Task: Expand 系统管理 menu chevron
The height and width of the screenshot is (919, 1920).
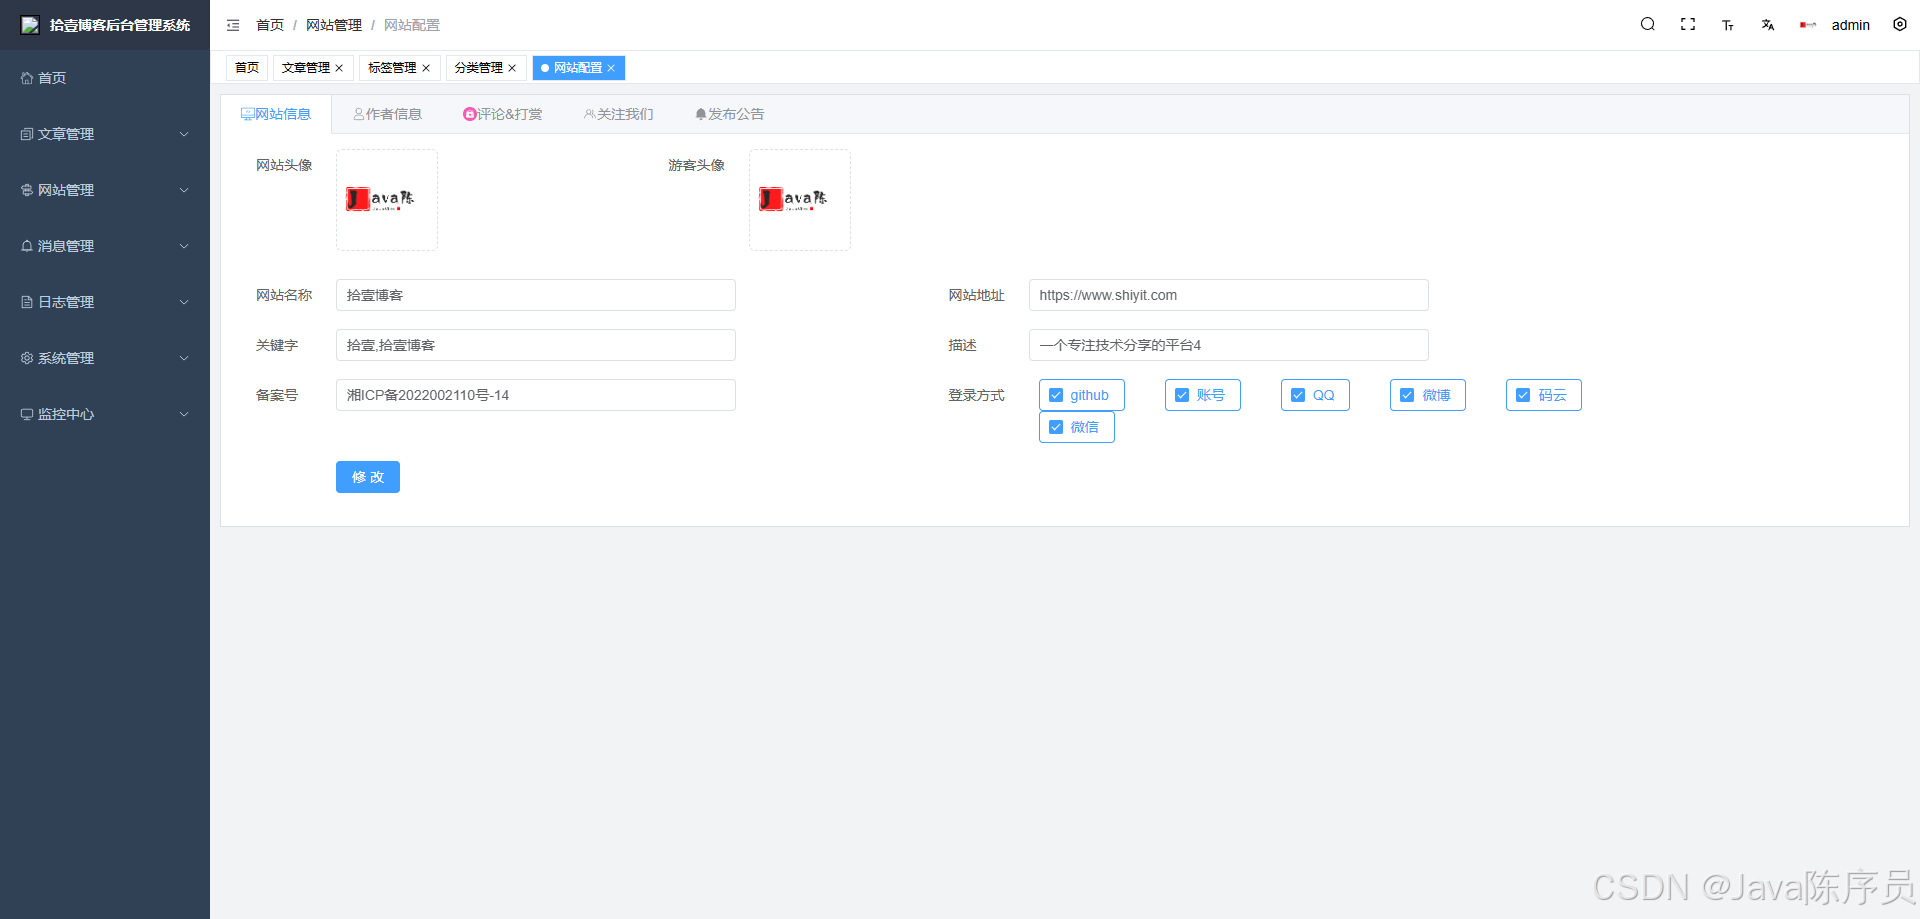Action: (x=184, y=358)
